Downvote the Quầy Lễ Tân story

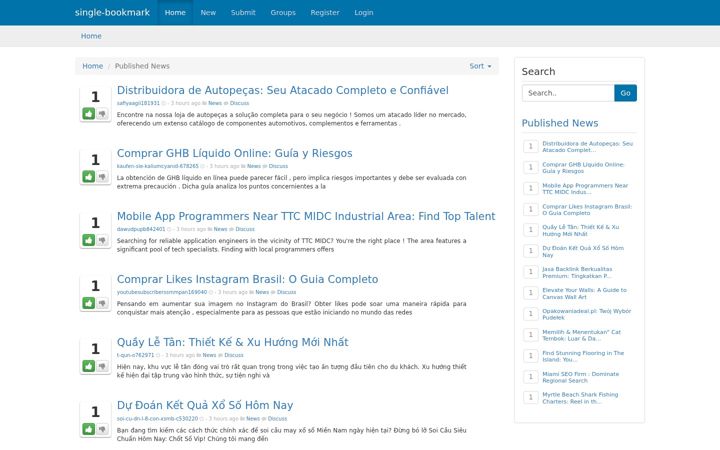tap(102, 366)
